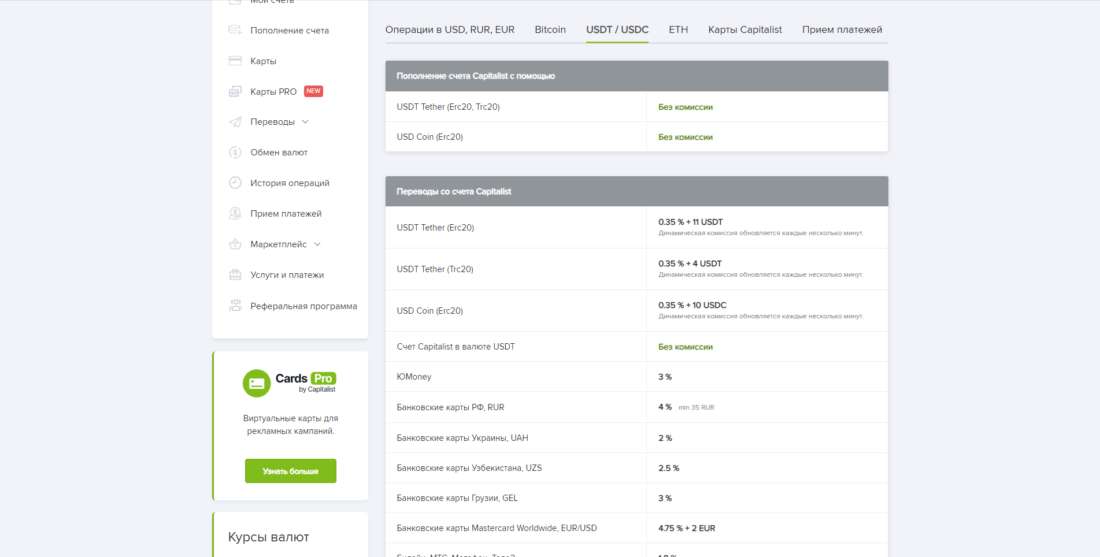
Task: Click the Cards Pro green logo icon
Action: tap(257, 383)
